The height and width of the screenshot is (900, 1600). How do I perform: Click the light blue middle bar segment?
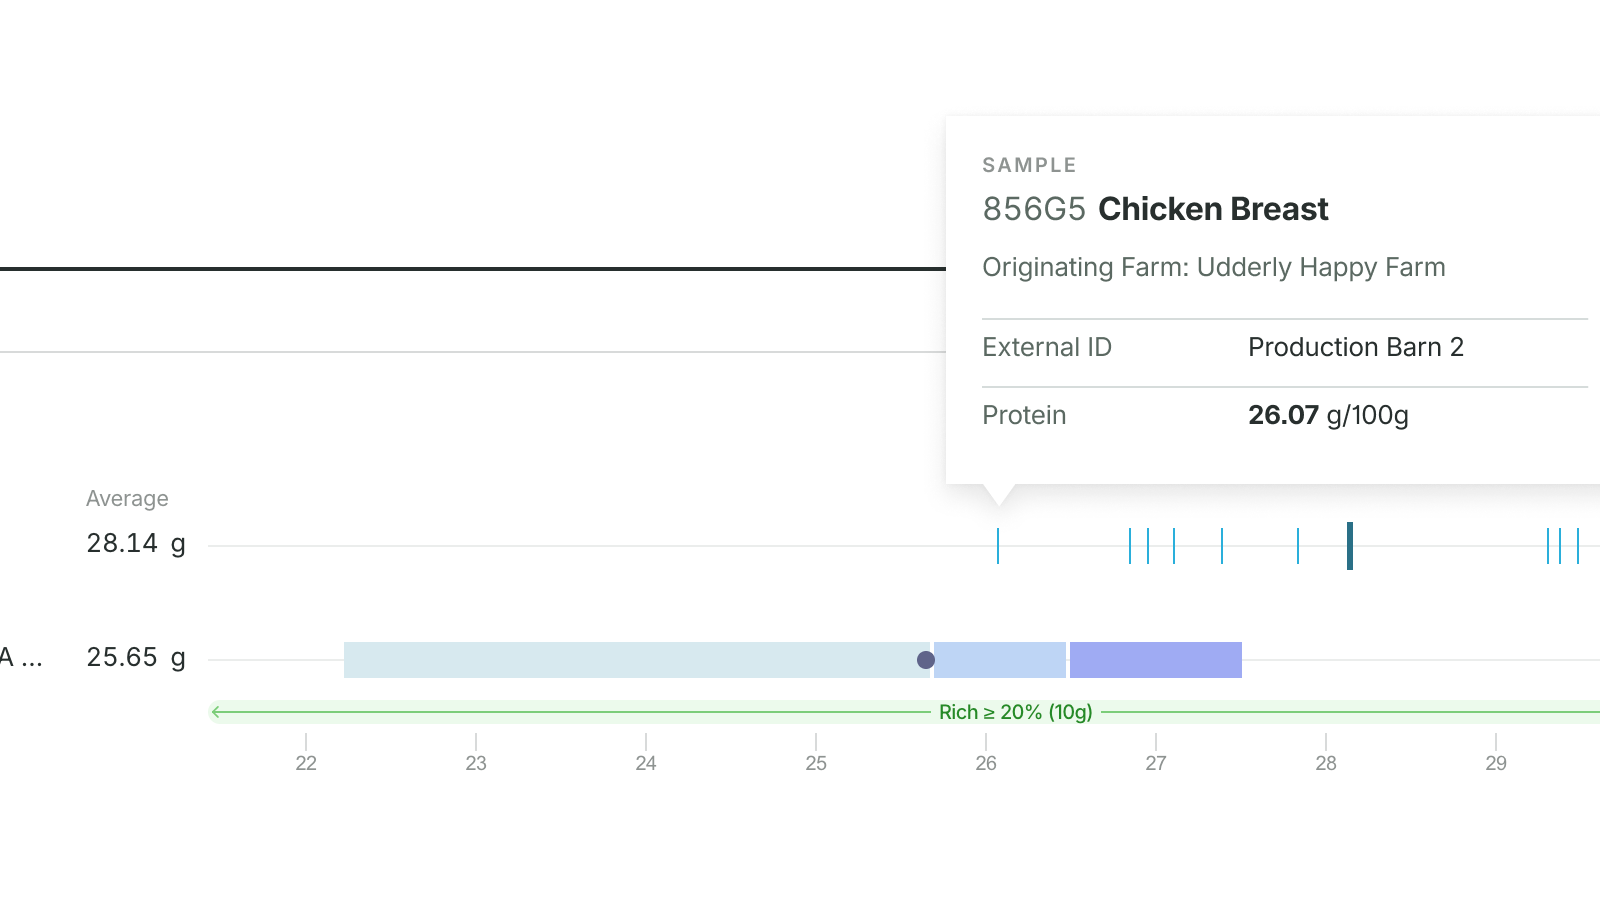tap(1000, 660)
